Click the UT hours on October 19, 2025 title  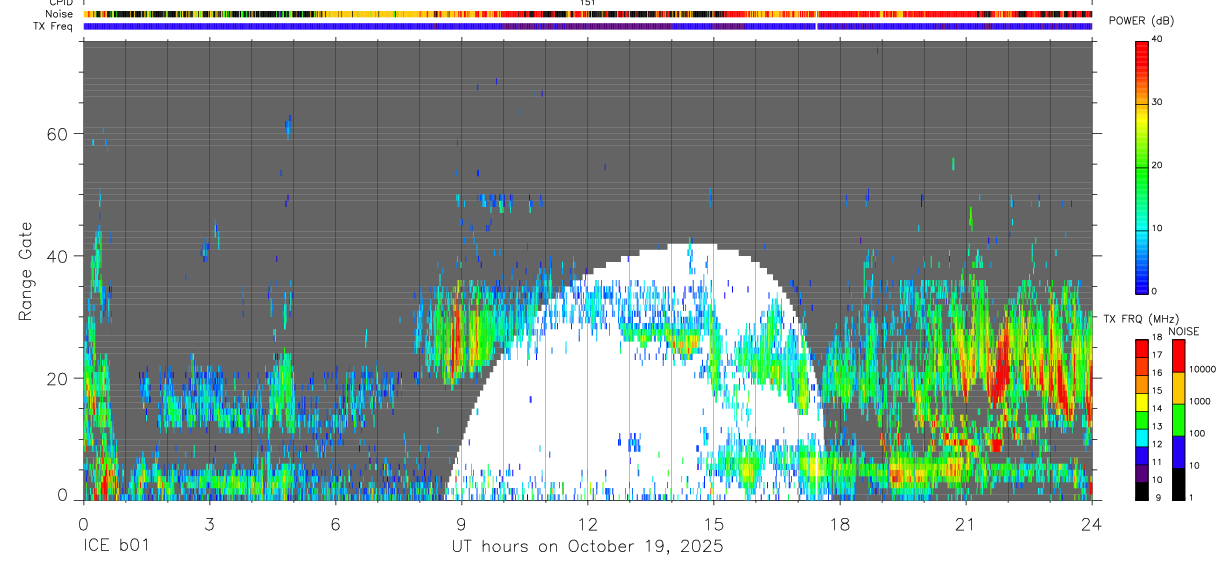point(588,547)
